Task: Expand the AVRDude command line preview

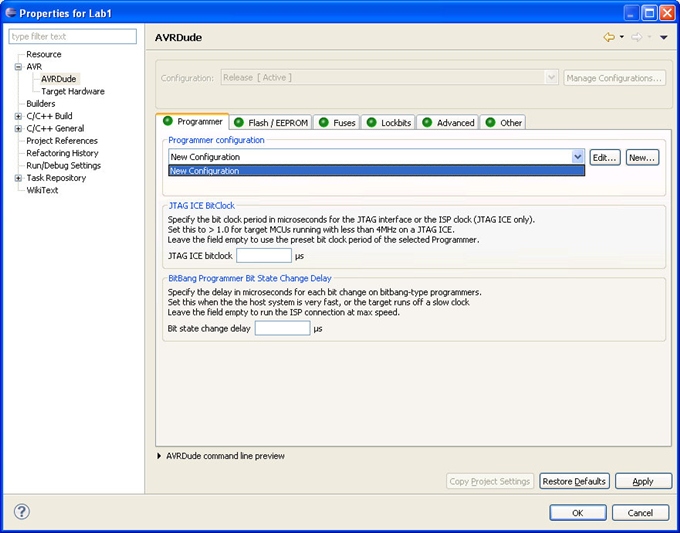Action: [160, 456]
